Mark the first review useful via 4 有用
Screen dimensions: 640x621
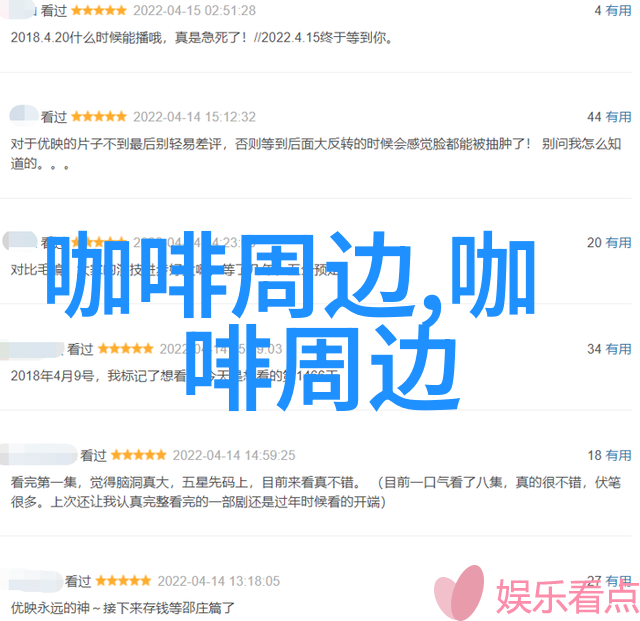(613, 11)
